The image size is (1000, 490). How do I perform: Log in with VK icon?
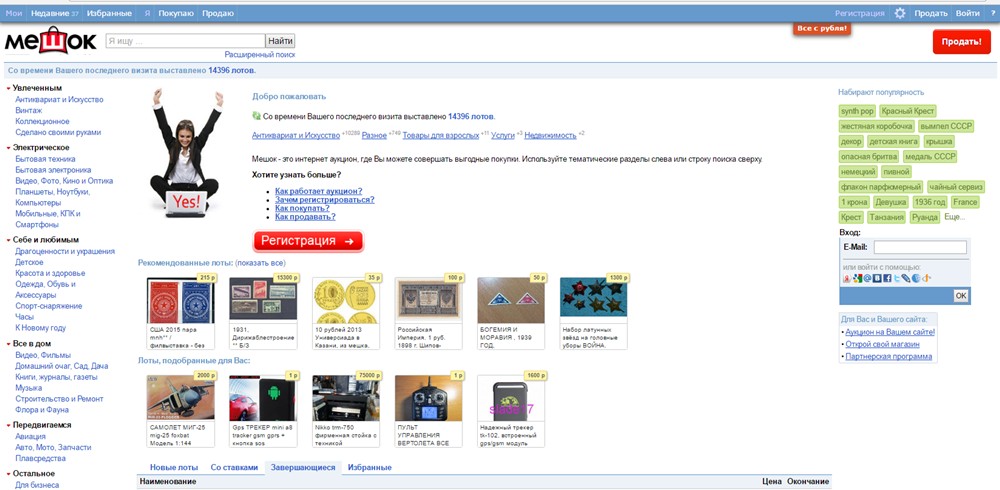tap(877, 278)
